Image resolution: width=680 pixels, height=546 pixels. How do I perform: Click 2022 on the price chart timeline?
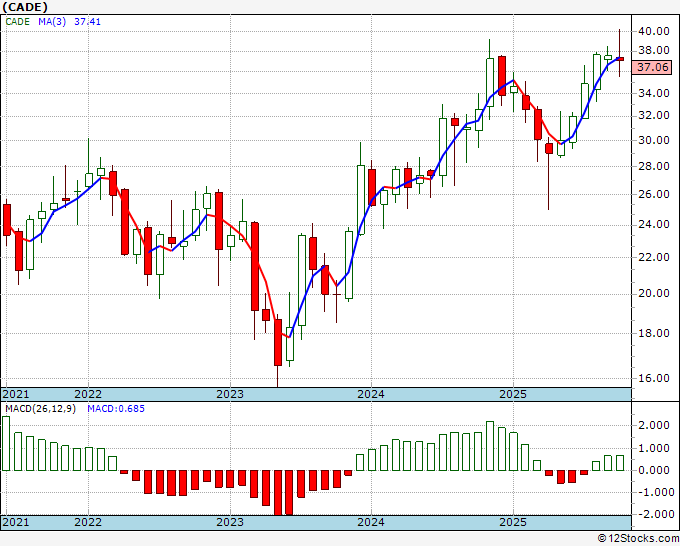(88, 394)
